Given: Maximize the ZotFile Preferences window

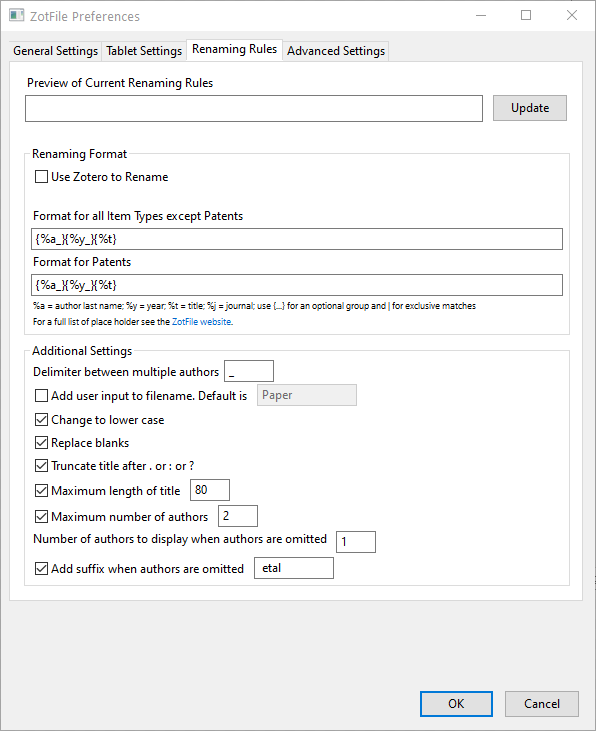Looking at the screenshot, I should click(526, 15).
